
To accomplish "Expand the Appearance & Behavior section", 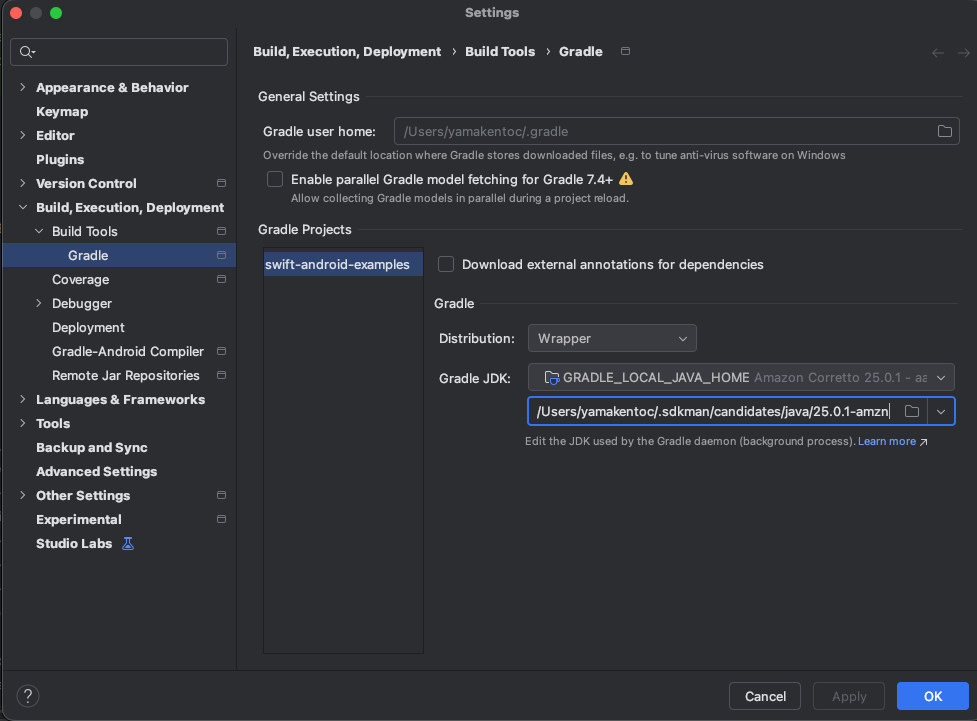I will pyautogui.click(x=23, y=87).
